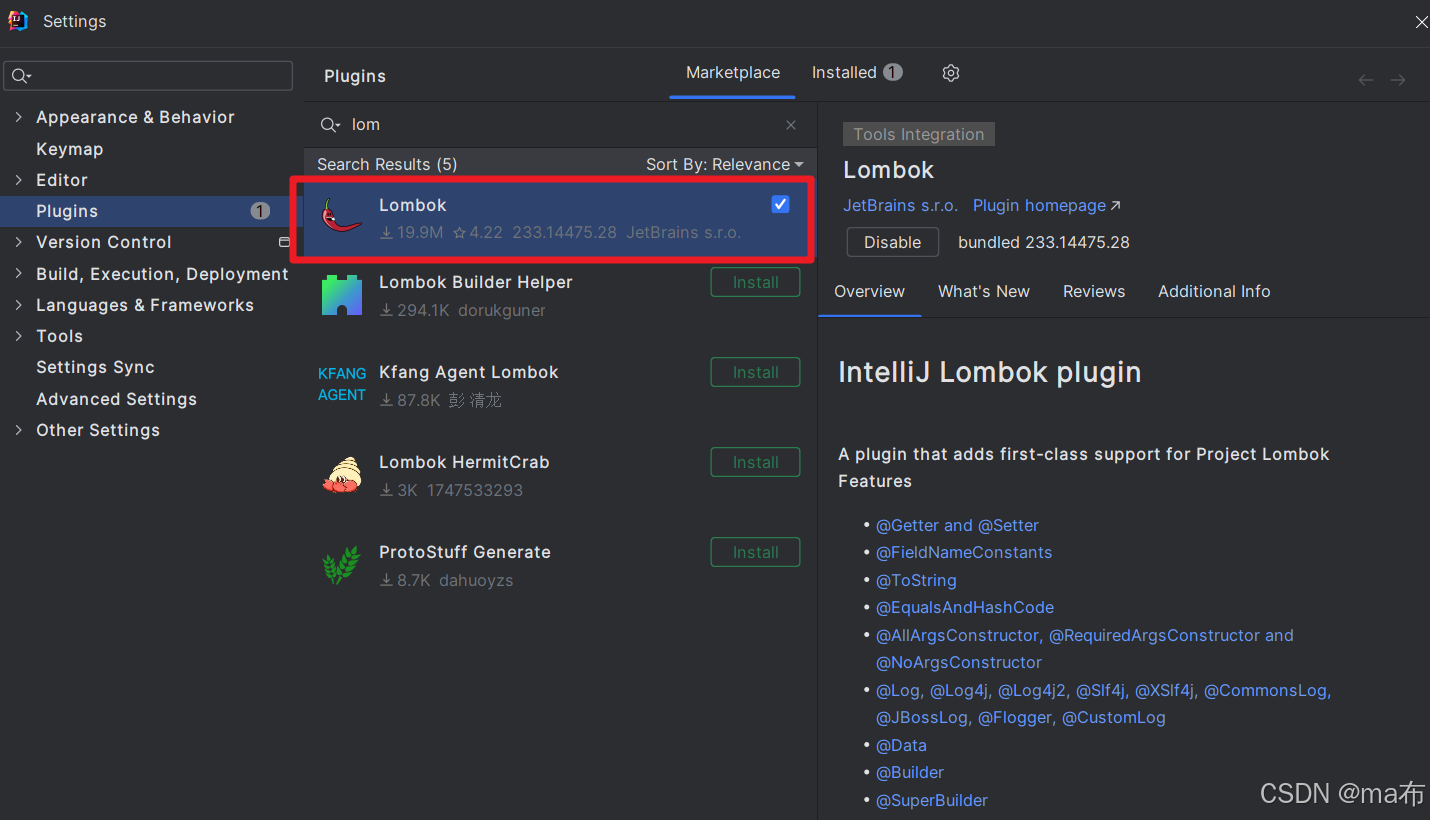Expand Languages & Frameworks node
Screen dimensions: 1430x820
[x=18, y=305]
